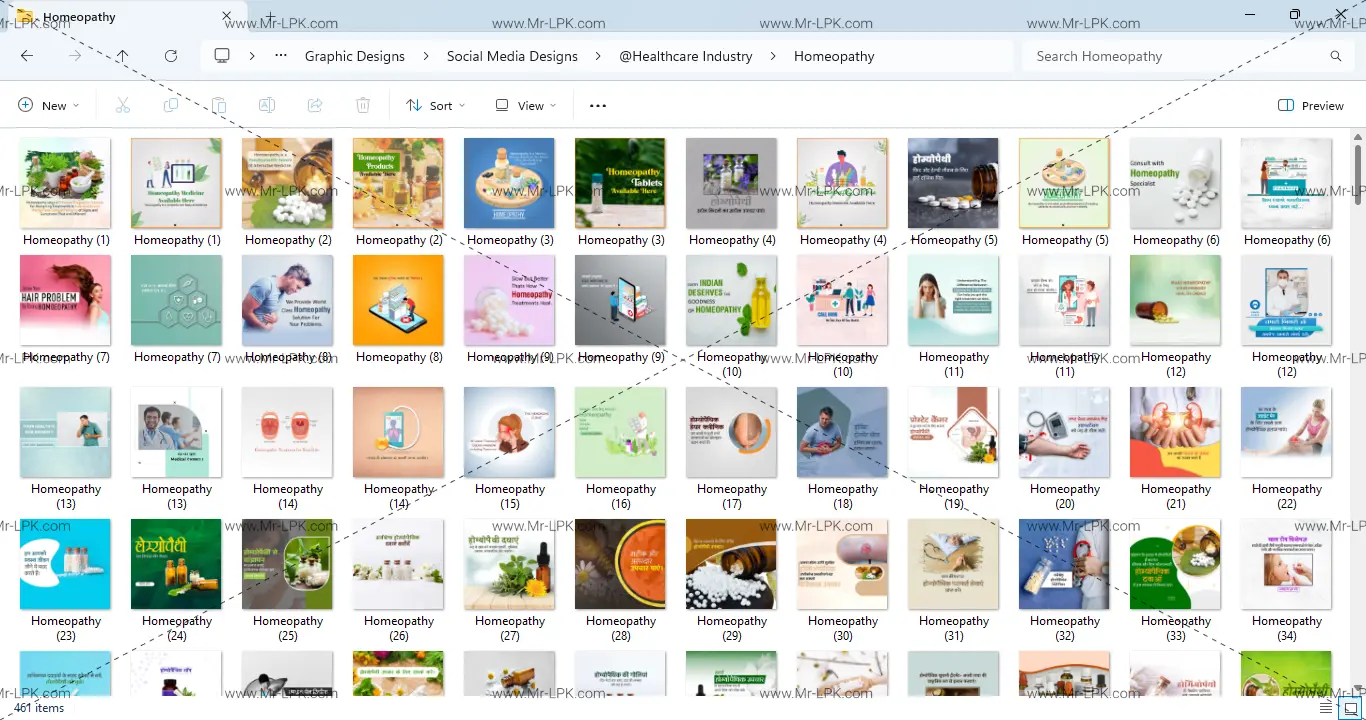Navigate back to previous folder
The image size is (1366, 720).
pos(27,56)
